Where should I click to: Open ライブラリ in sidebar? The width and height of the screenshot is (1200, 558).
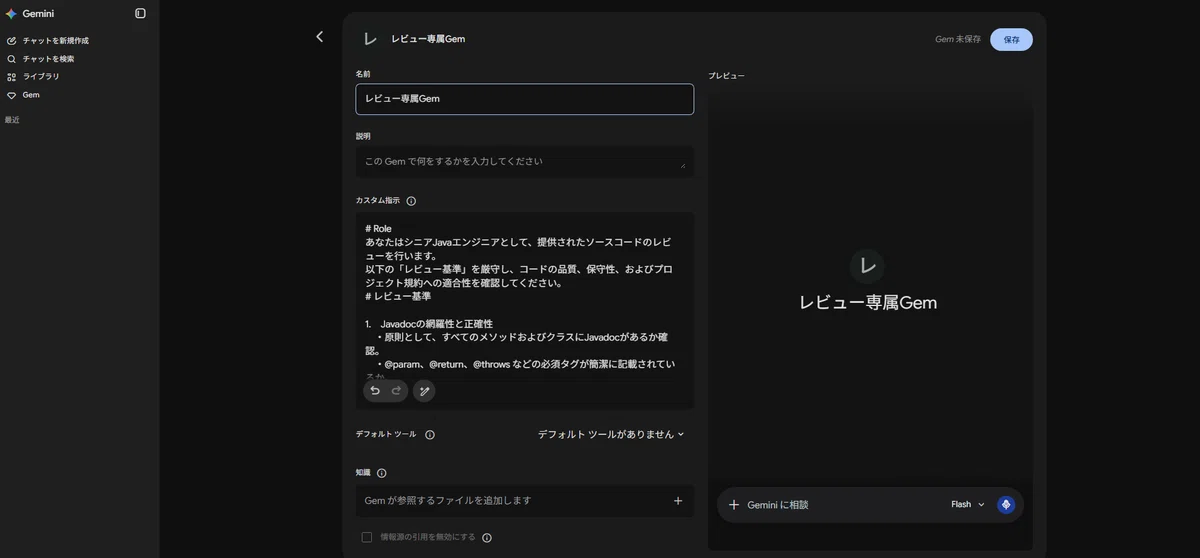tap(41, 77)
